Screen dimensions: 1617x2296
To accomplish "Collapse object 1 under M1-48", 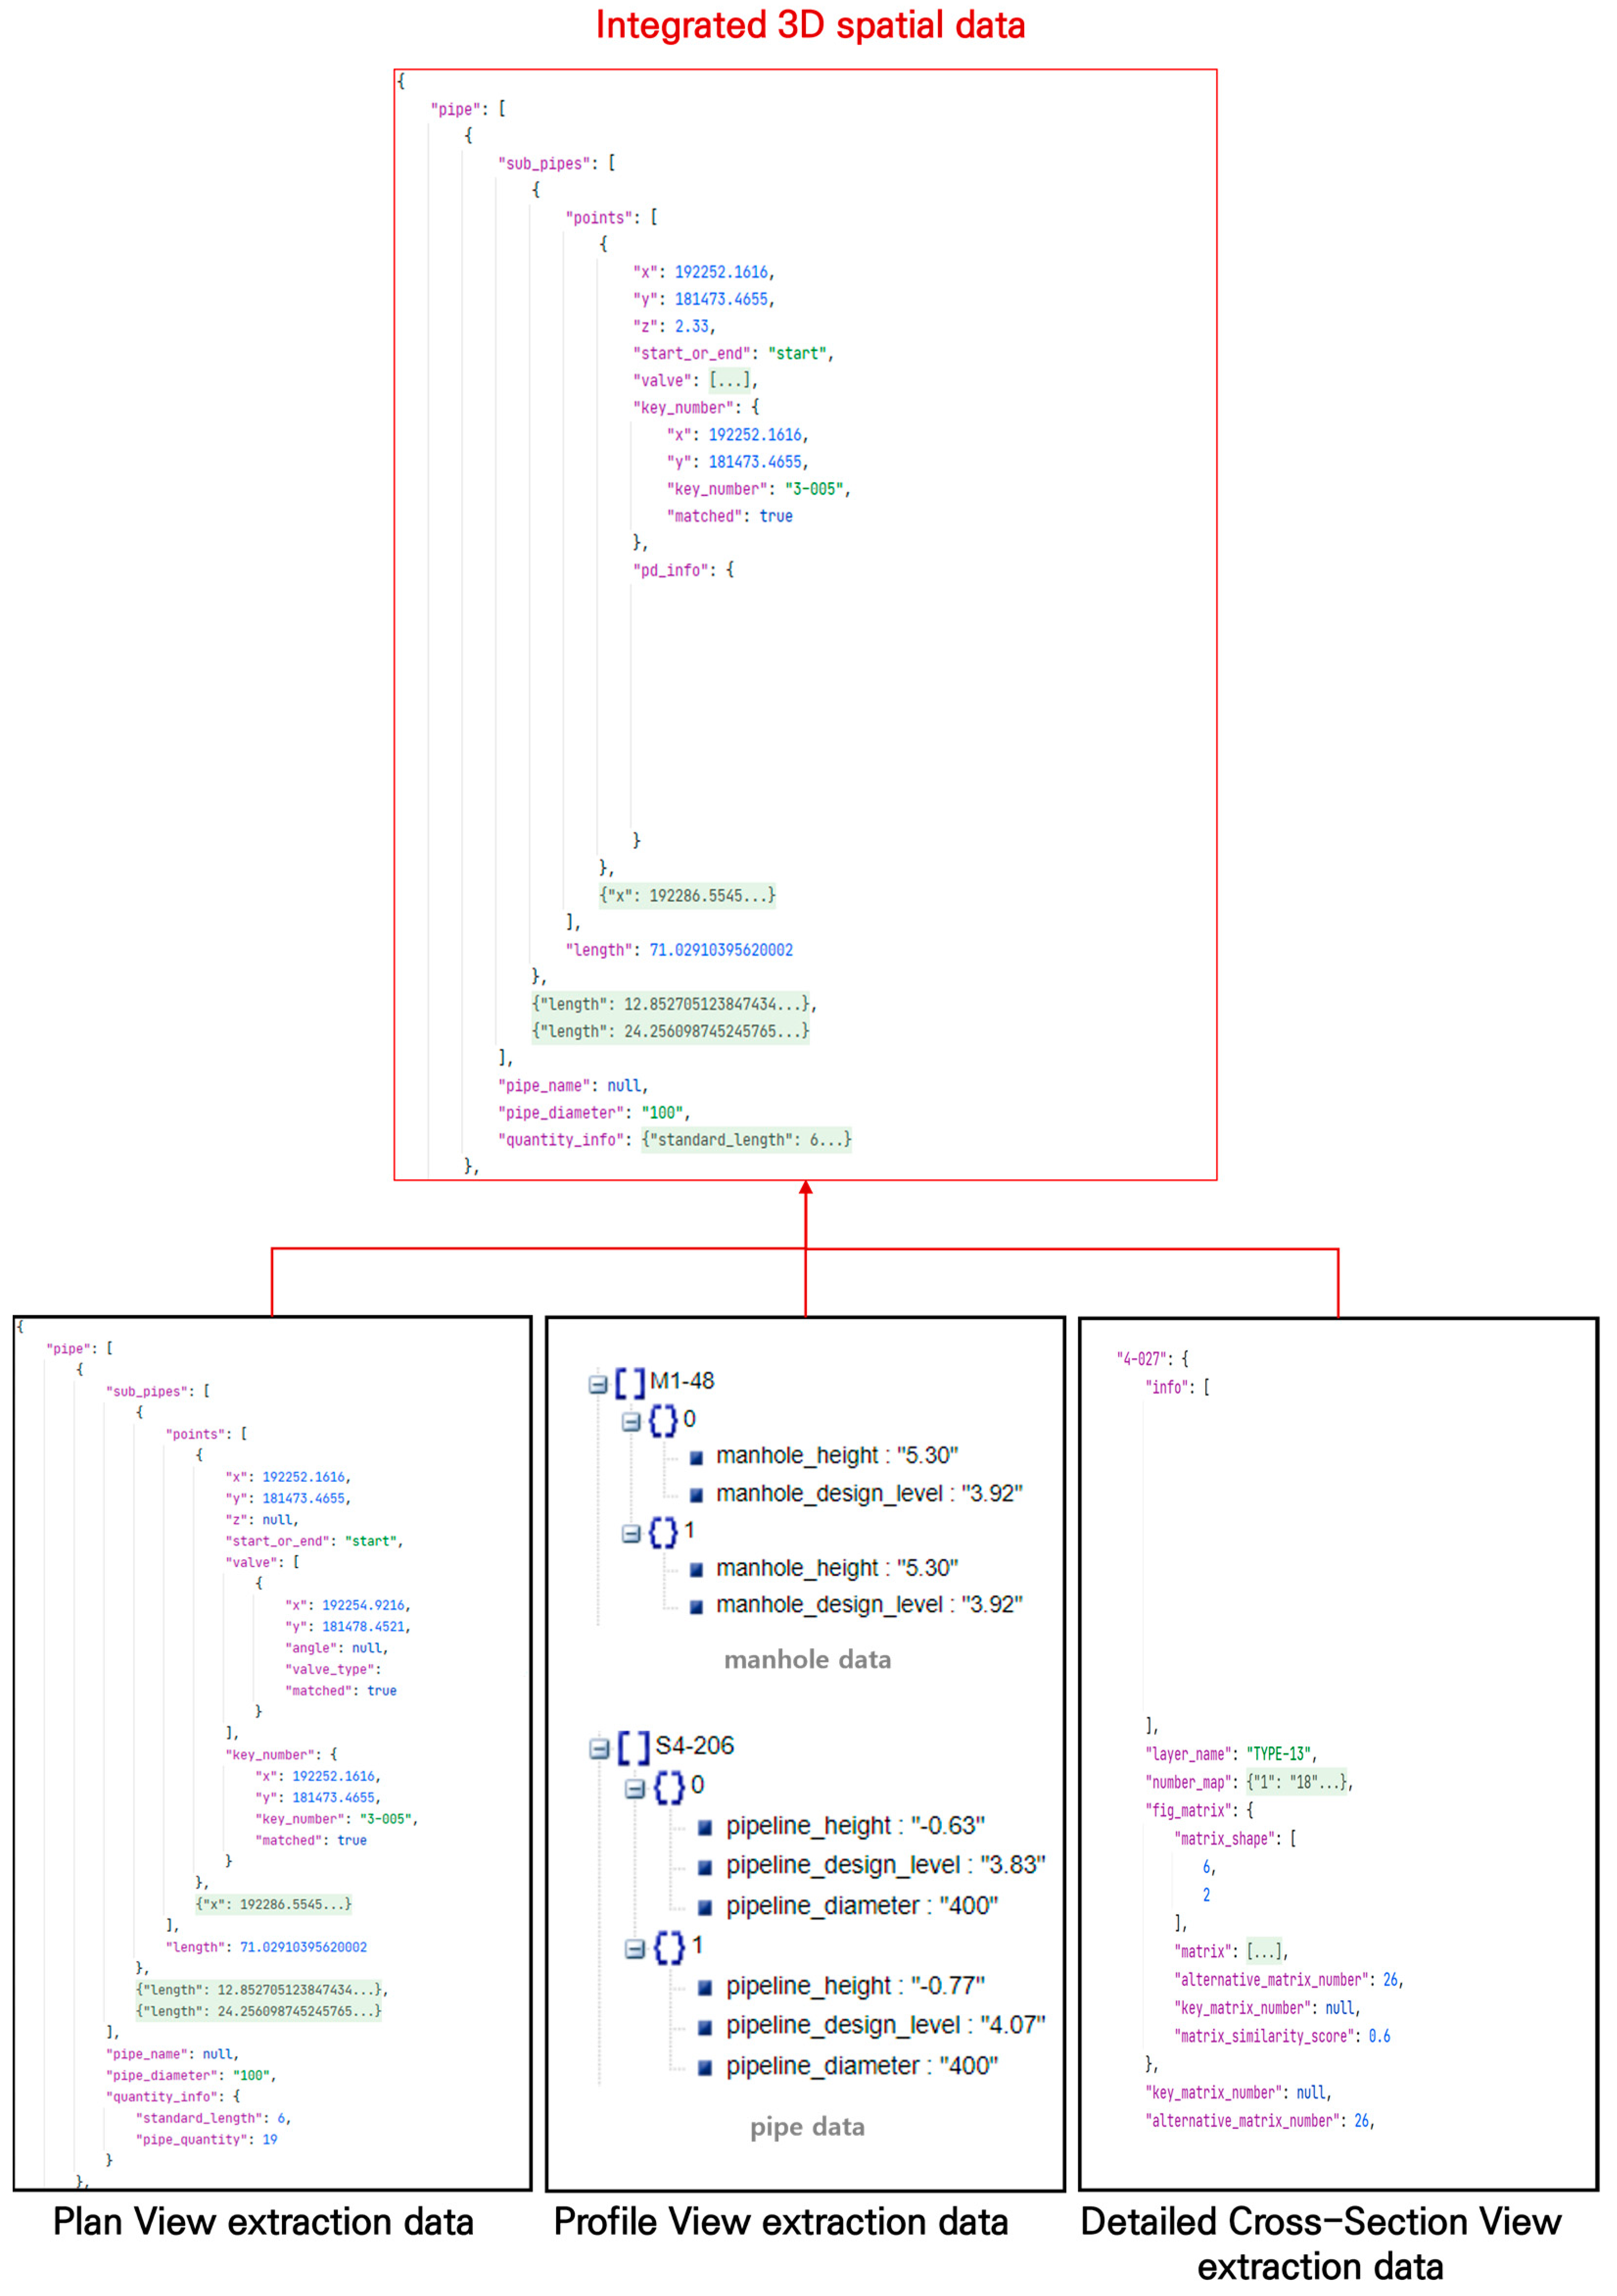I will (x=631, y=1534).
